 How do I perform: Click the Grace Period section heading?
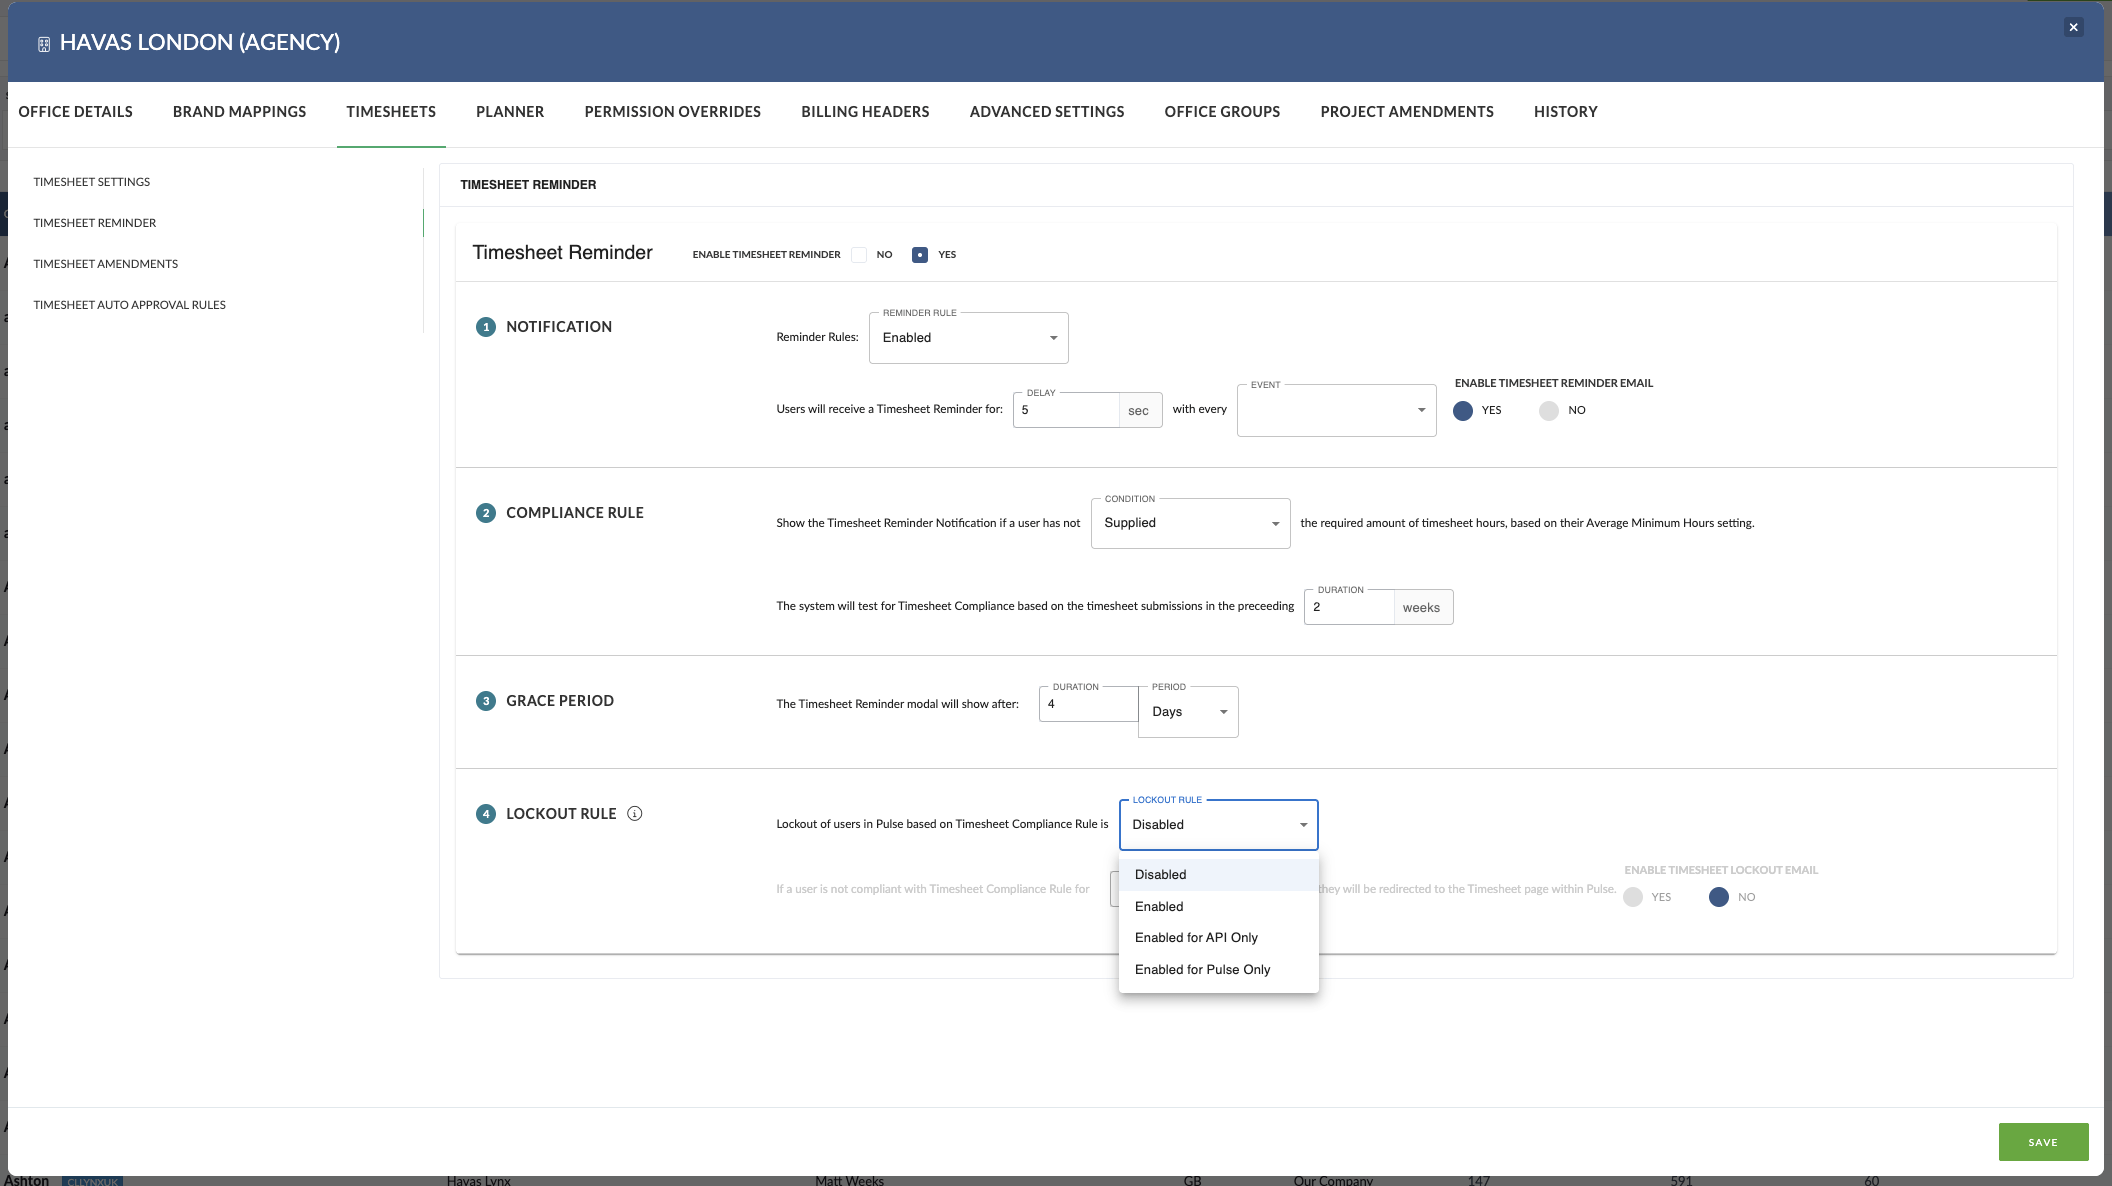pyautogui.click(x=560, y=701)
